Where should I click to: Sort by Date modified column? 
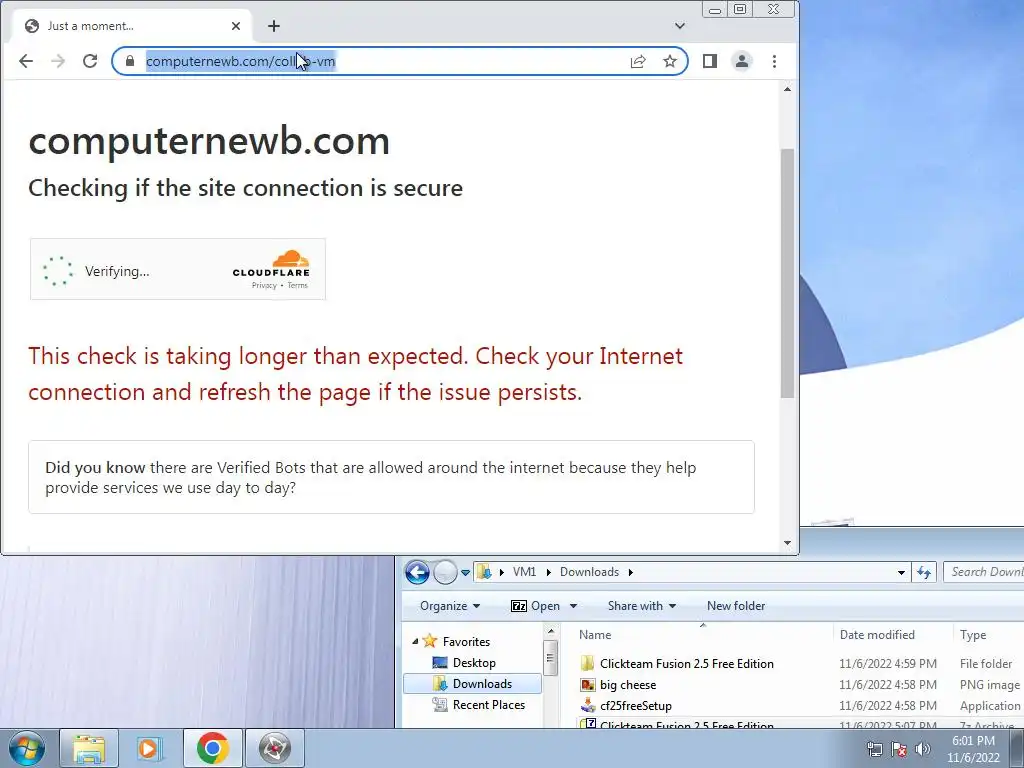point(891,635)
